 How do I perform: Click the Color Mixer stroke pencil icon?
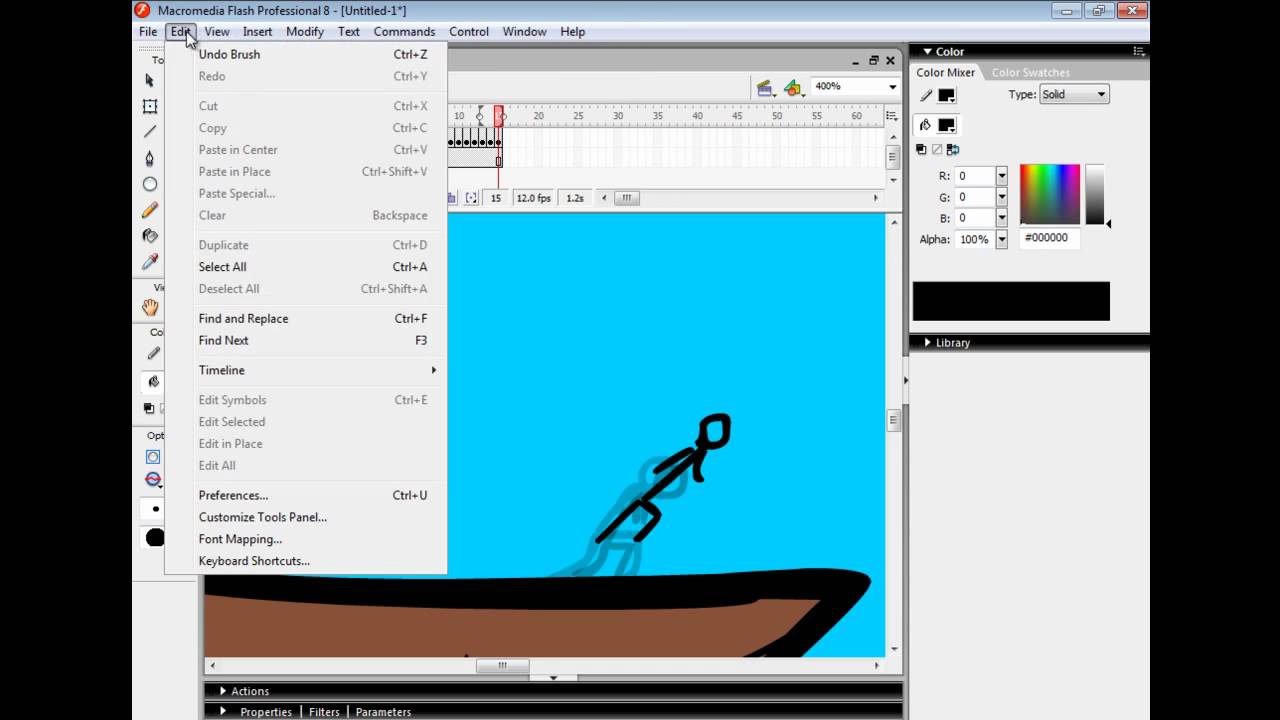click(x=926, y=96)
